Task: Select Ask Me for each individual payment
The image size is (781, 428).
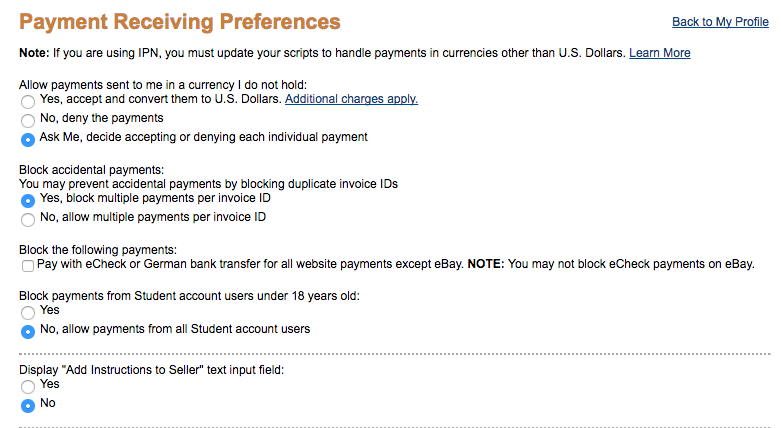Action: pos(28,140)
